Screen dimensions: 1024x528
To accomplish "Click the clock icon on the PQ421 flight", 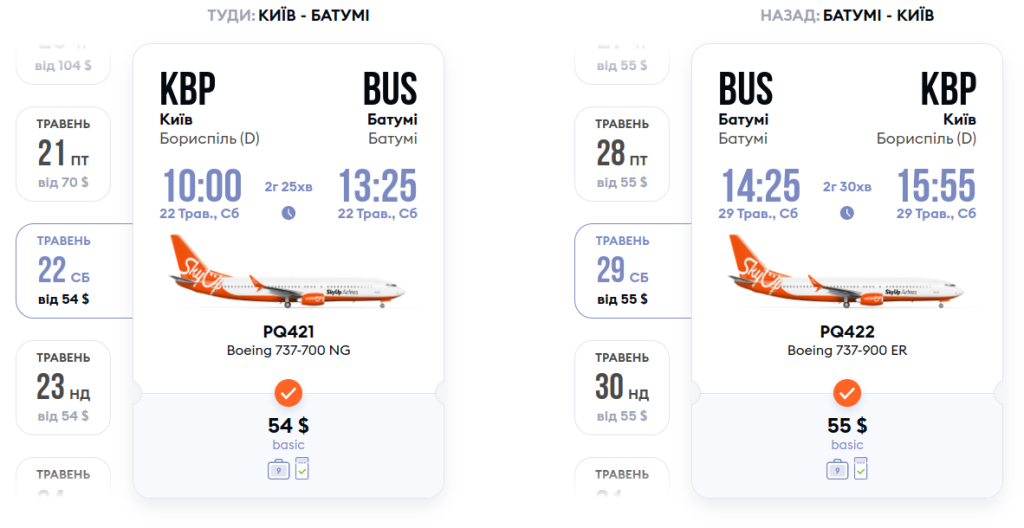I will click(x=288, y=212).
